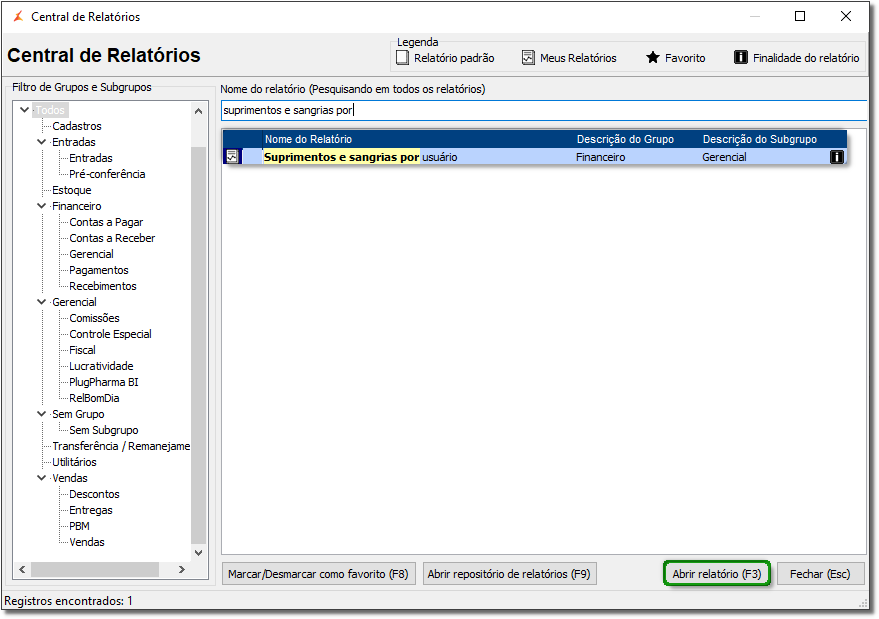This screenshot has height=619, width=879.
Task: Select Gerencial under Financeiro
Action: coord(91,254)
